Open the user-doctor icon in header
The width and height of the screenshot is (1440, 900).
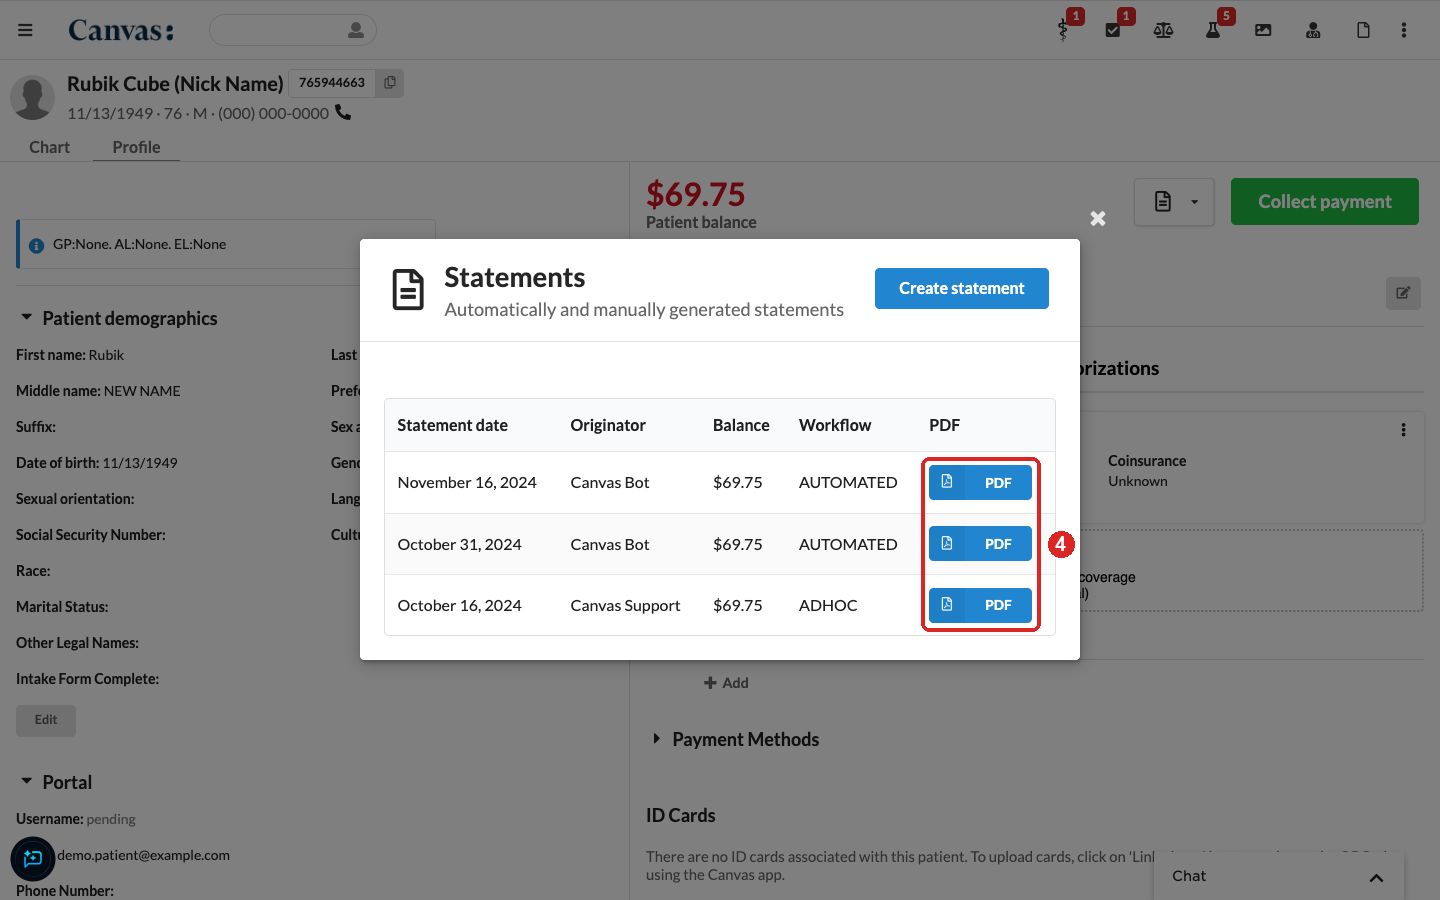(1313, 30)
